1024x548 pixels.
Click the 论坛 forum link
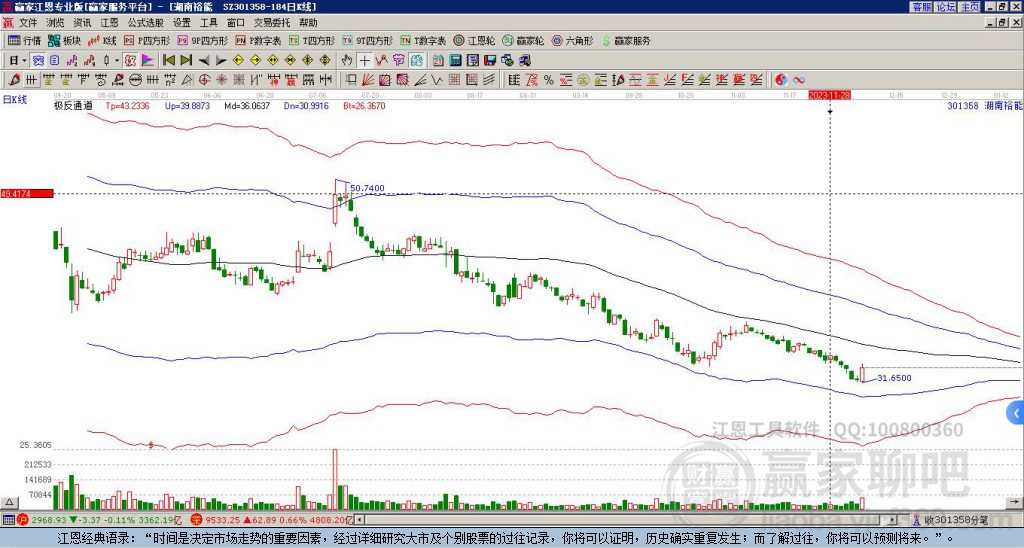click(946, 7)
